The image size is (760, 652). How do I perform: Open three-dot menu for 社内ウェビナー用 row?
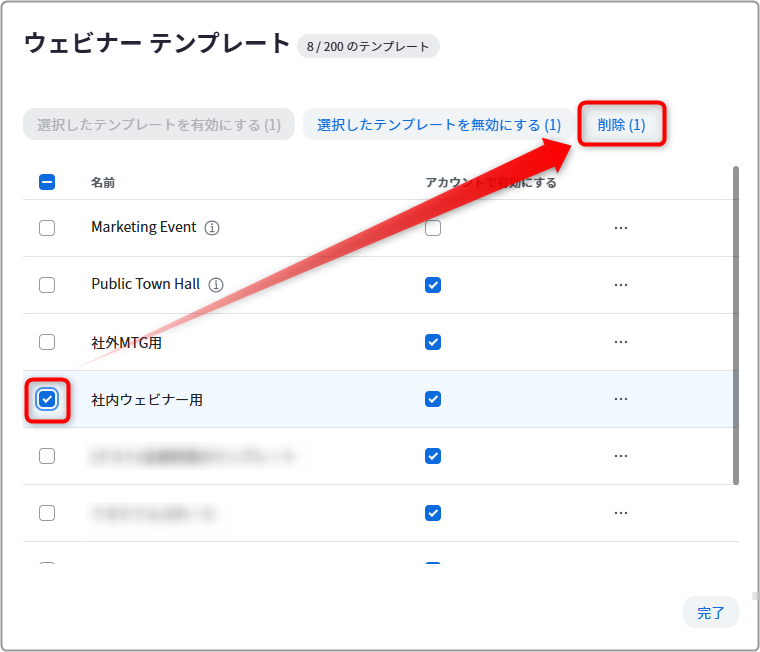621,399
